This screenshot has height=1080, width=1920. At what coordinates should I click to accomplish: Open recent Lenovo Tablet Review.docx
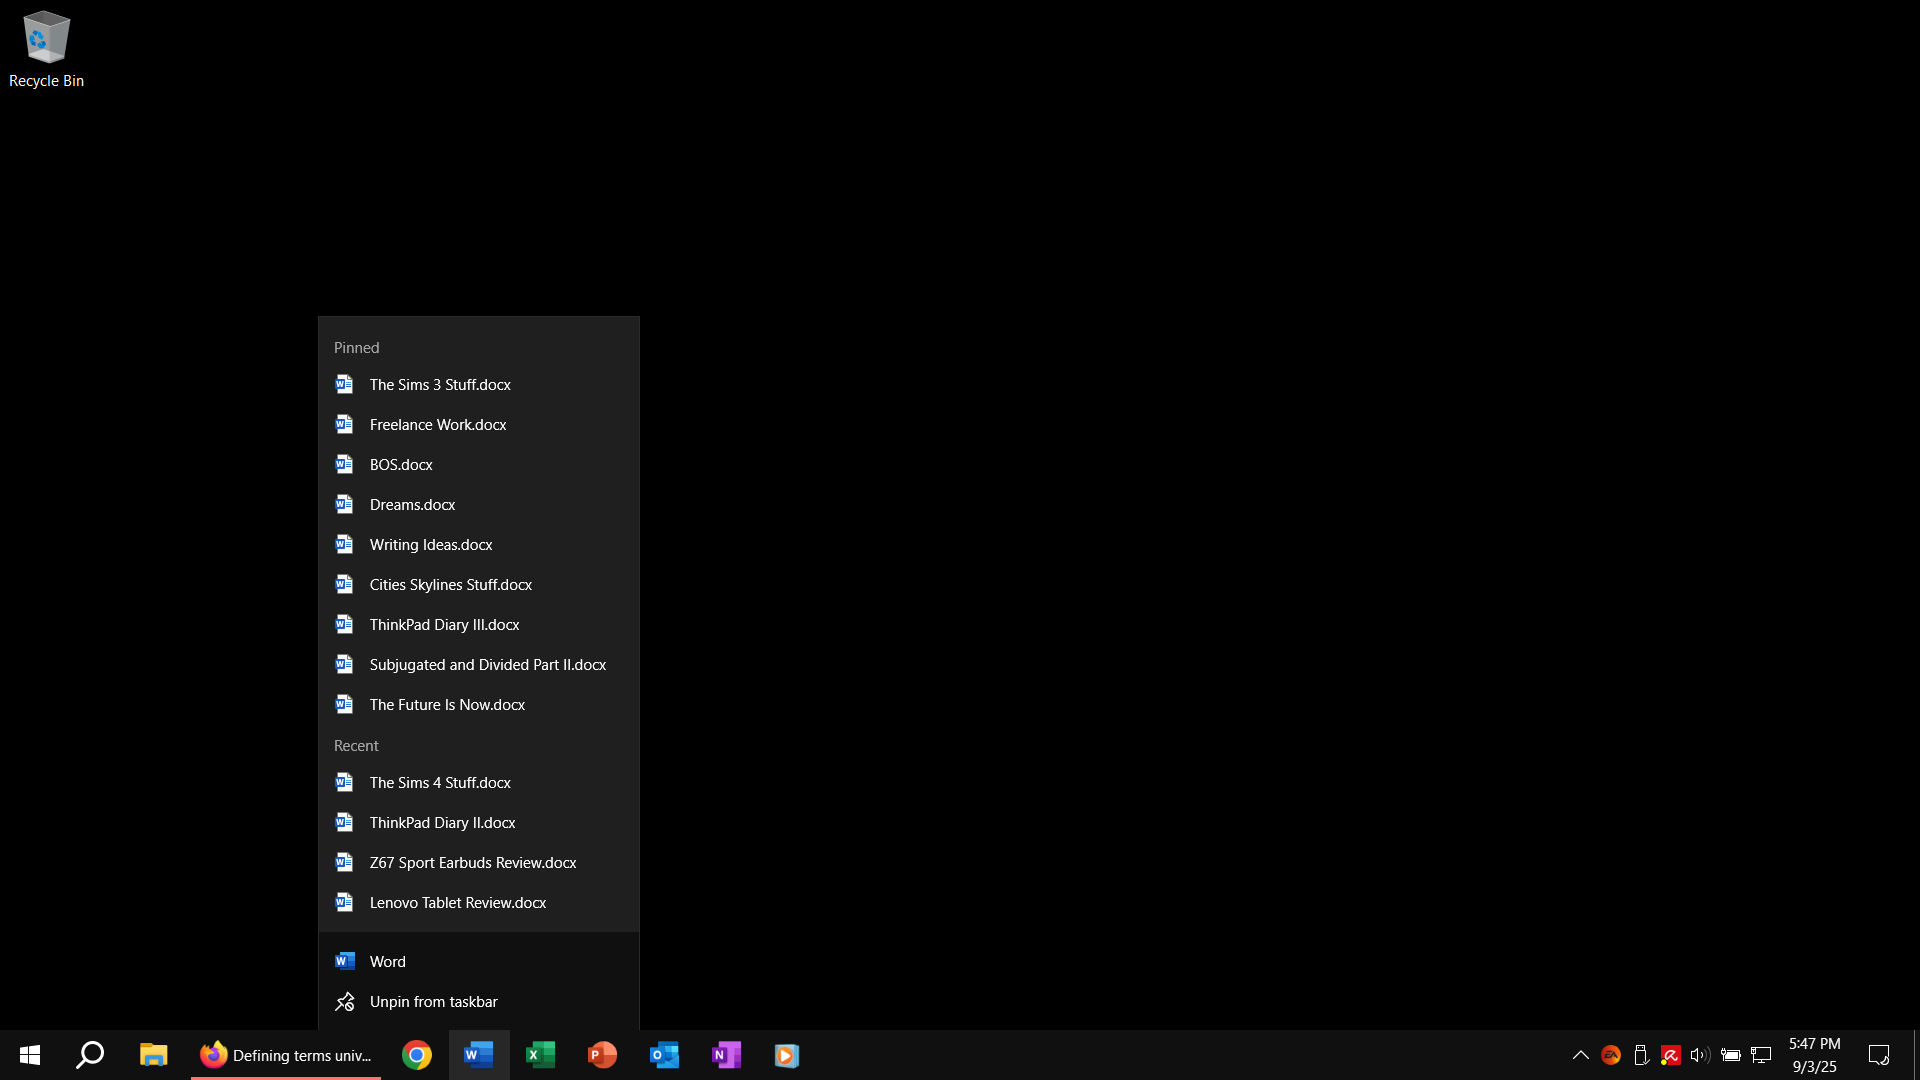[x=457, y=903]
